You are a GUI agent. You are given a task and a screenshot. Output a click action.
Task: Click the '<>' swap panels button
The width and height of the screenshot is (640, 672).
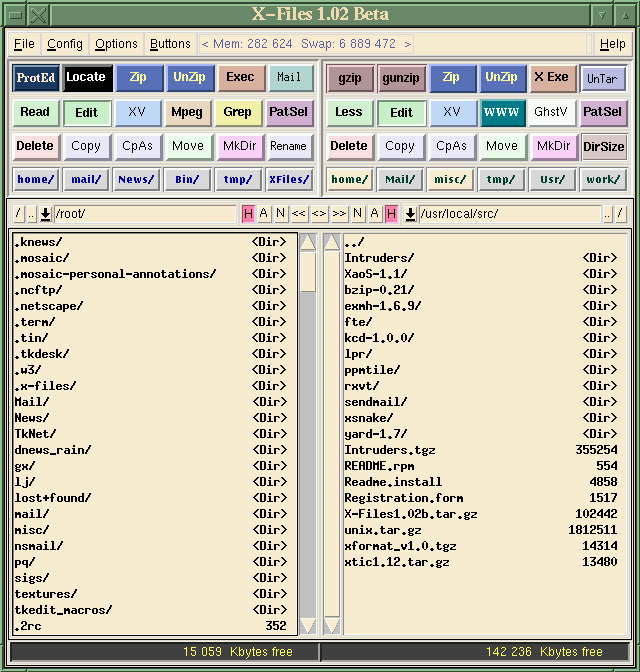tap(319, 214)
